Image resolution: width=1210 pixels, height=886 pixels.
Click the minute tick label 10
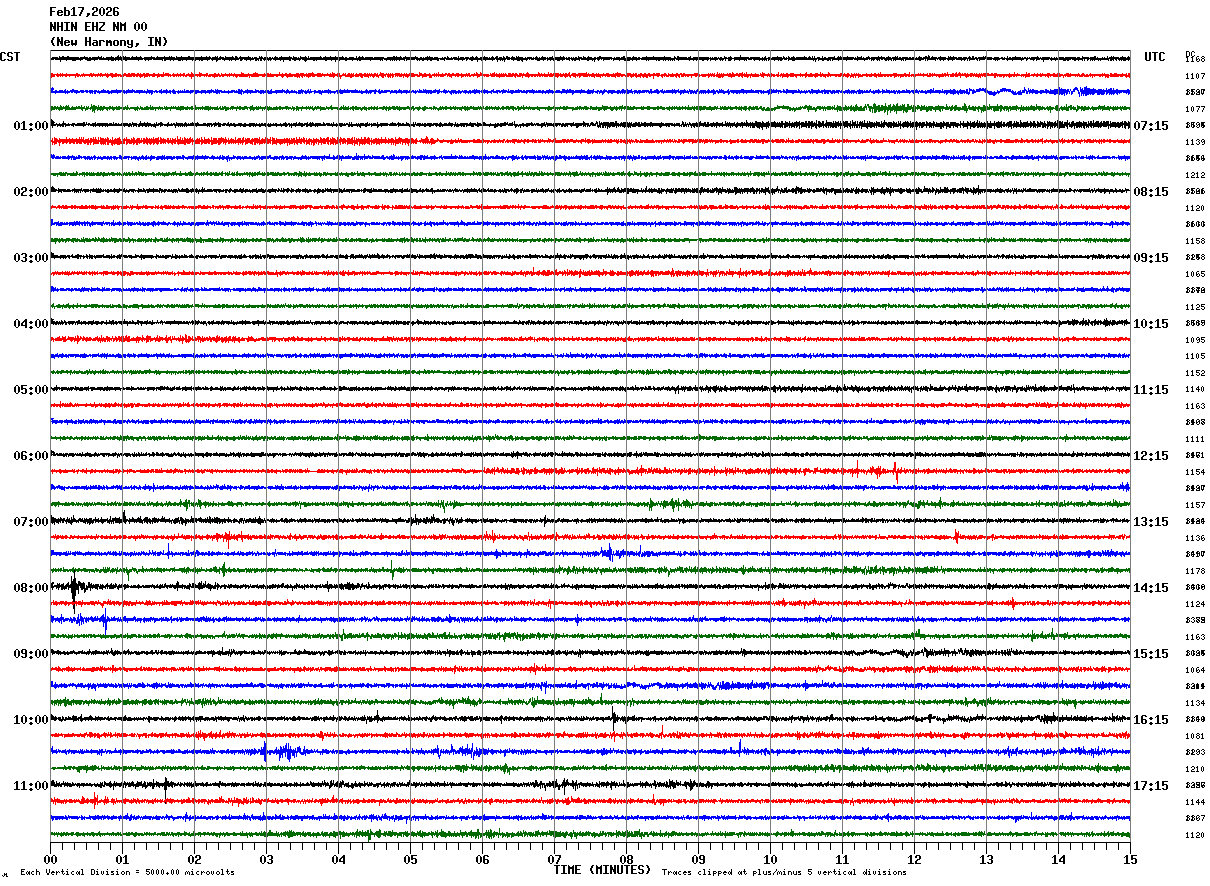770,859
